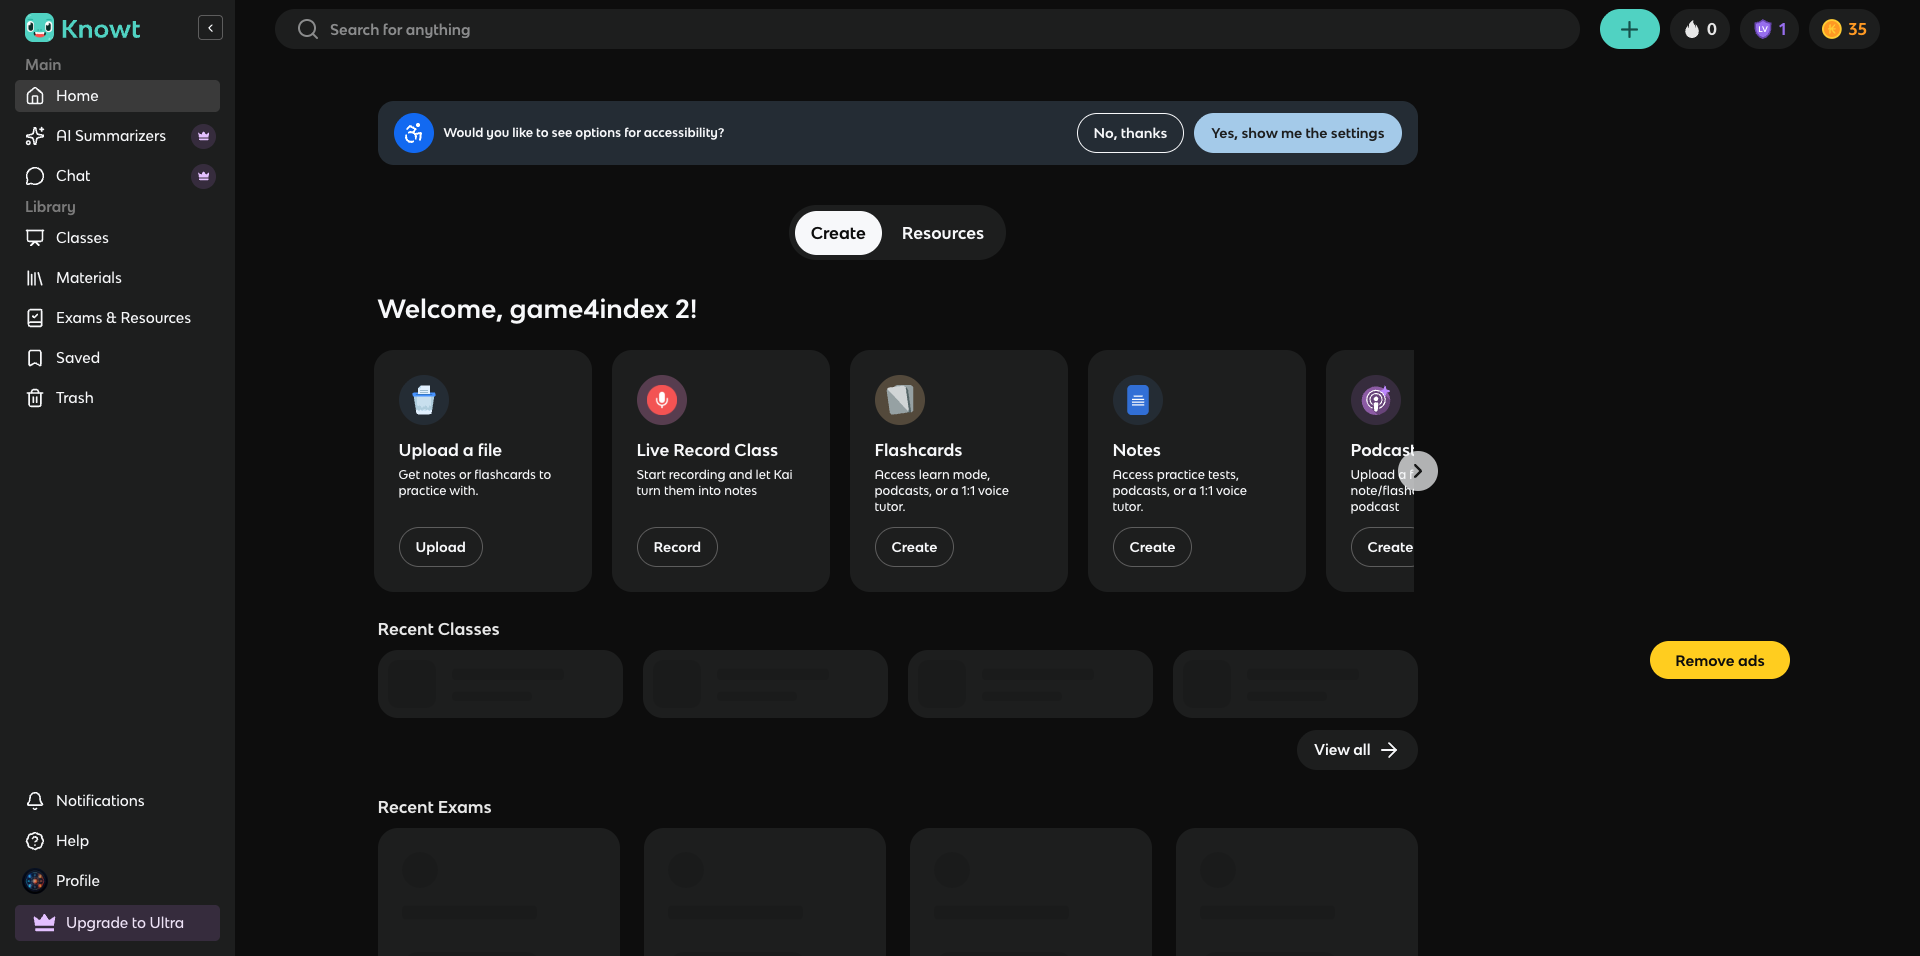
Task: Collapse the sidebar with the chevron button
Action: (x=210, y=28)
